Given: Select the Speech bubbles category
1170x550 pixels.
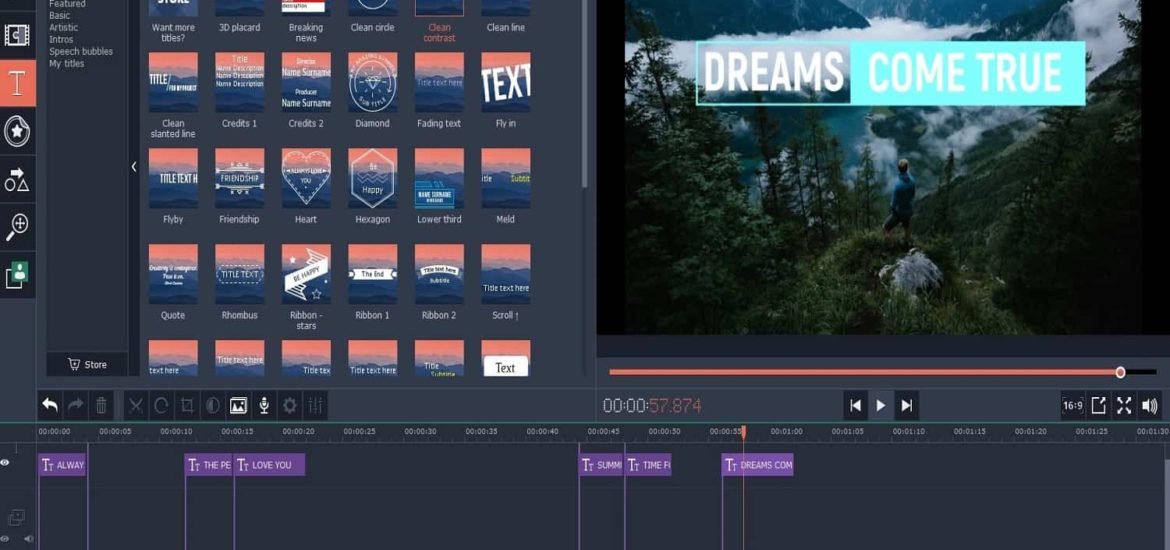Looking at the screenshot, I should click(x=81, y=51).
